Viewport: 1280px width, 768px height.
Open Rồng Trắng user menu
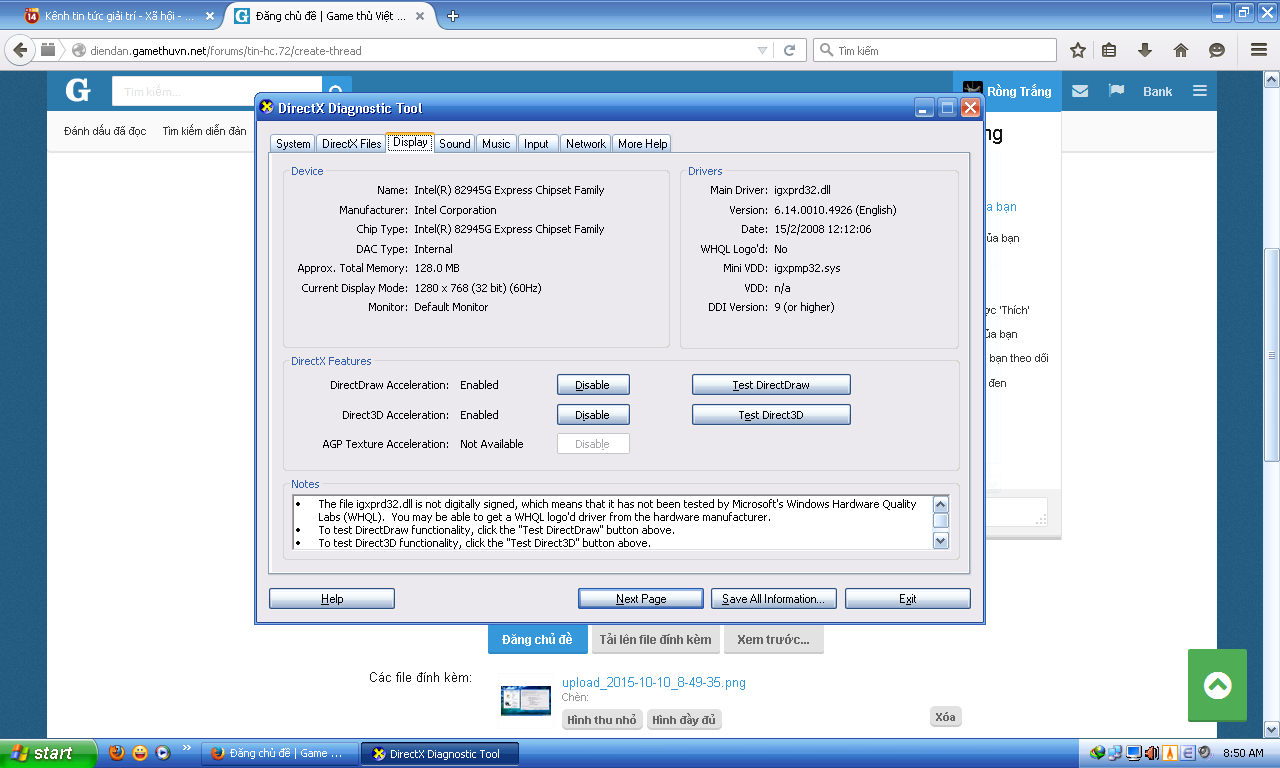click(x=1007, y=91)
